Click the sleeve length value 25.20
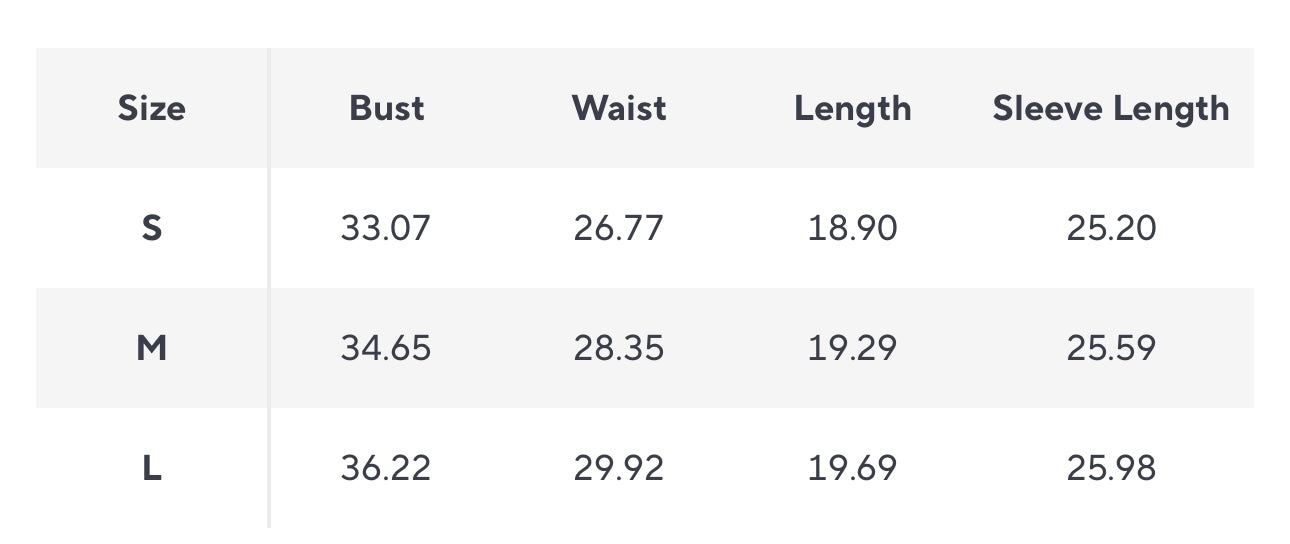Viewport: 1290px width, 544px height. [1110, 228]
